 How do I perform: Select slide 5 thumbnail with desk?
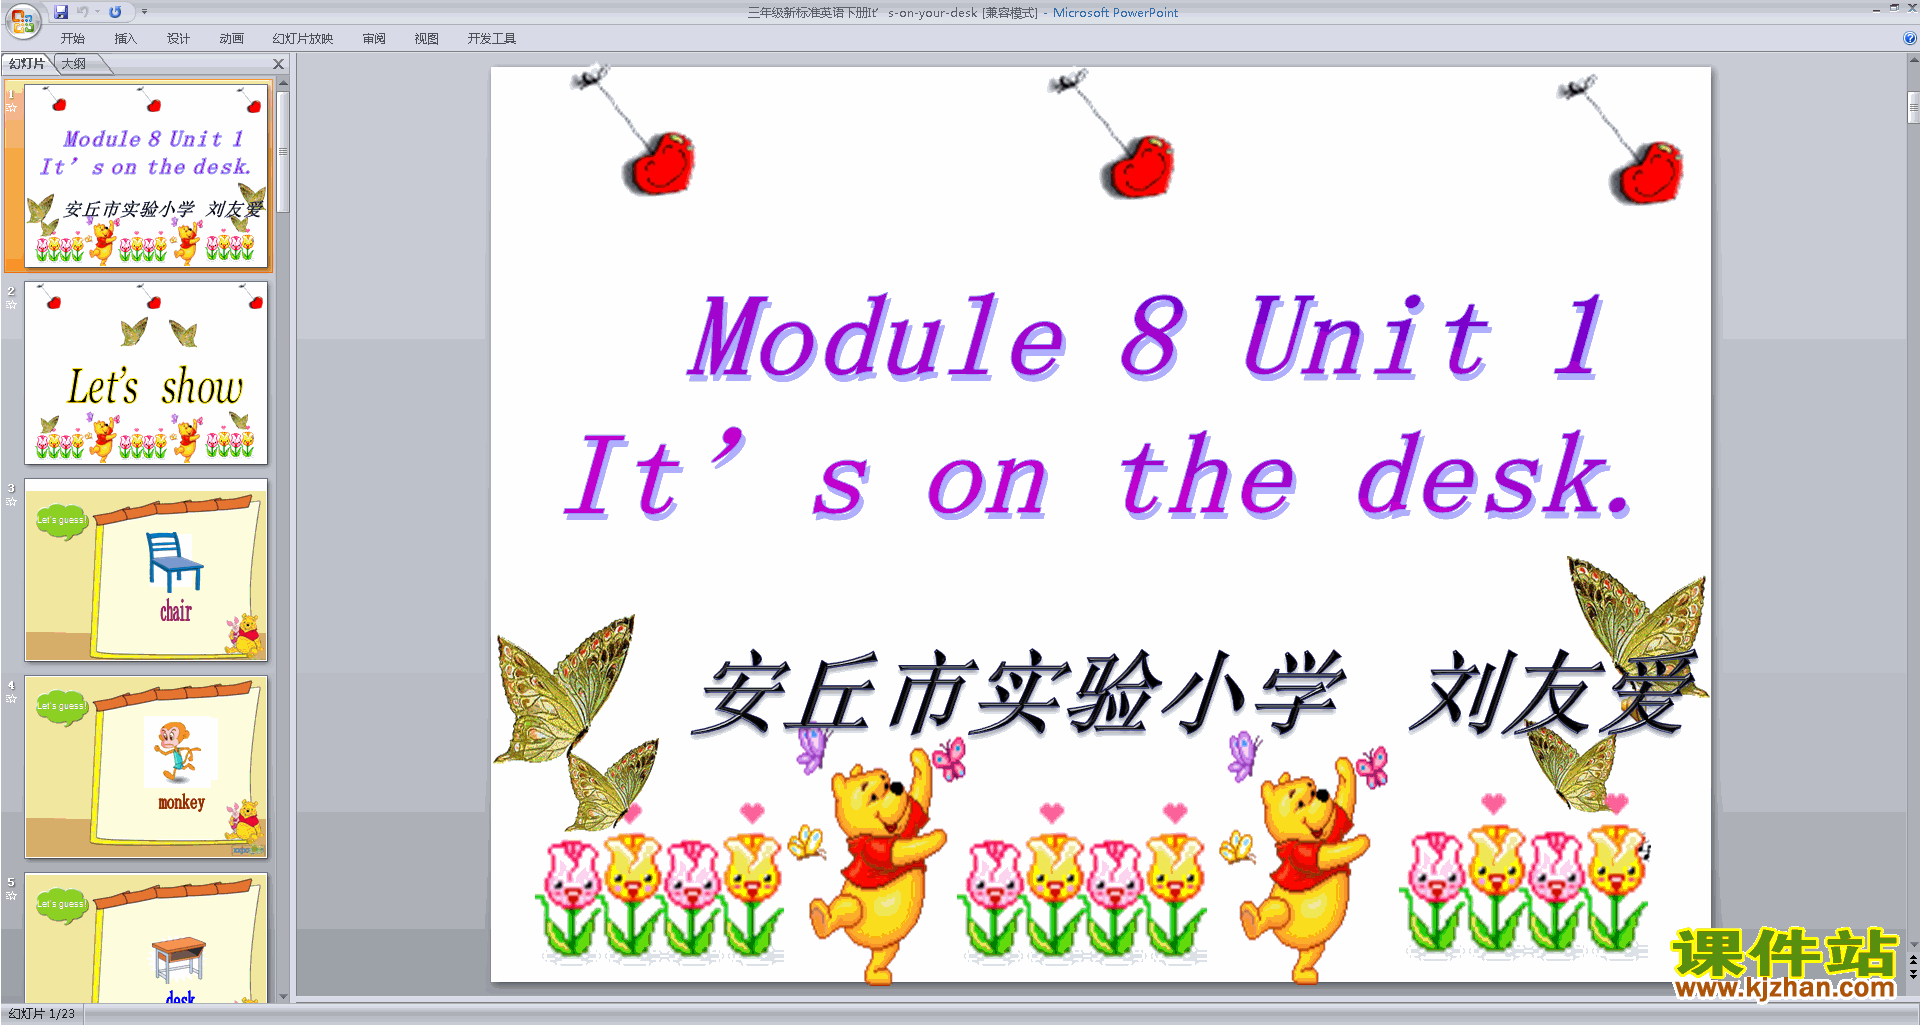(146, 938)
